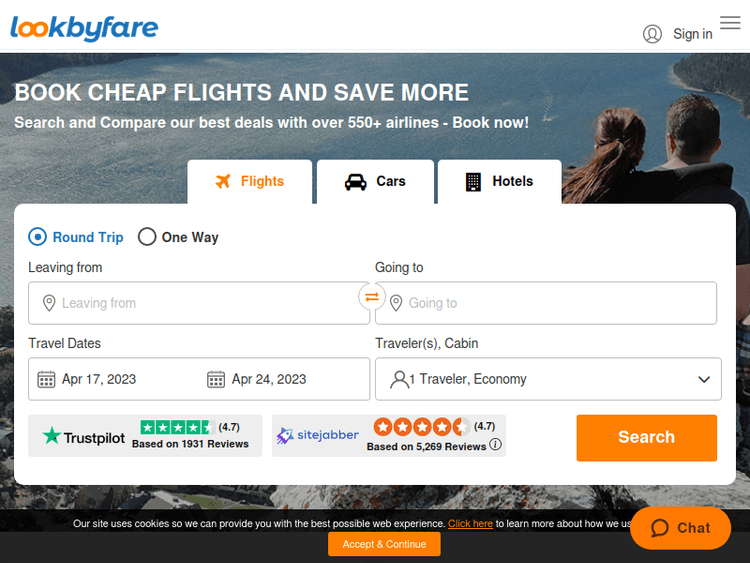750x563 pixels.
Task: Click the Trustpilot star logo
Action: 52,436
